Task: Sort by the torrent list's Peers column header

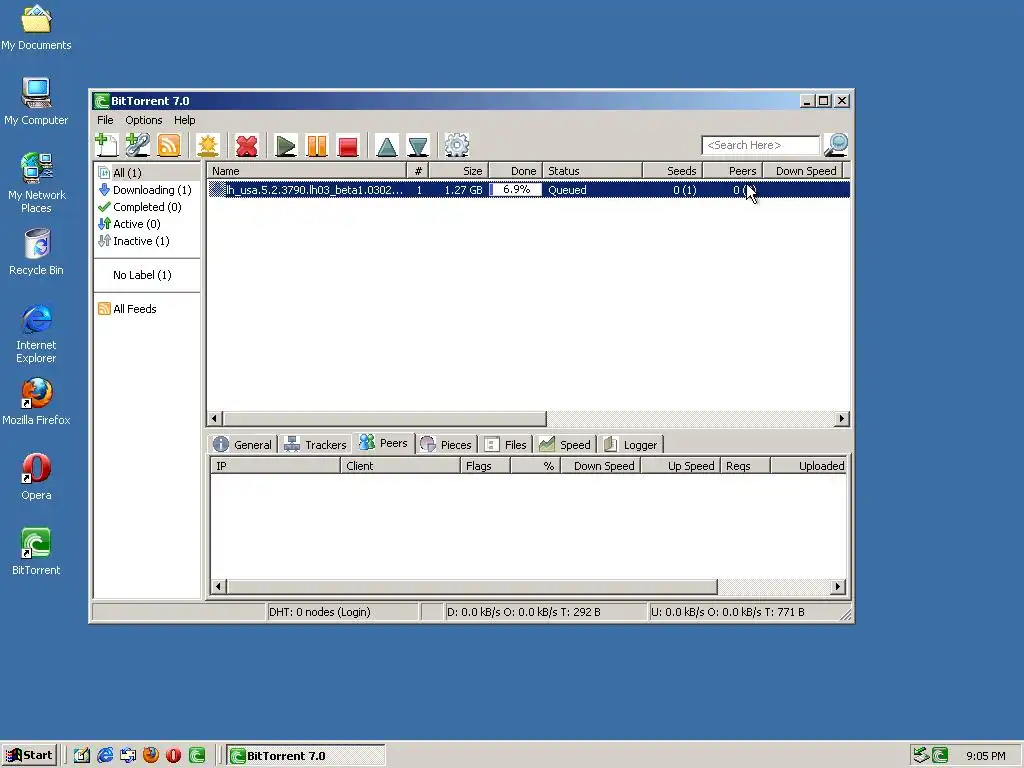Action: point(733,171)
